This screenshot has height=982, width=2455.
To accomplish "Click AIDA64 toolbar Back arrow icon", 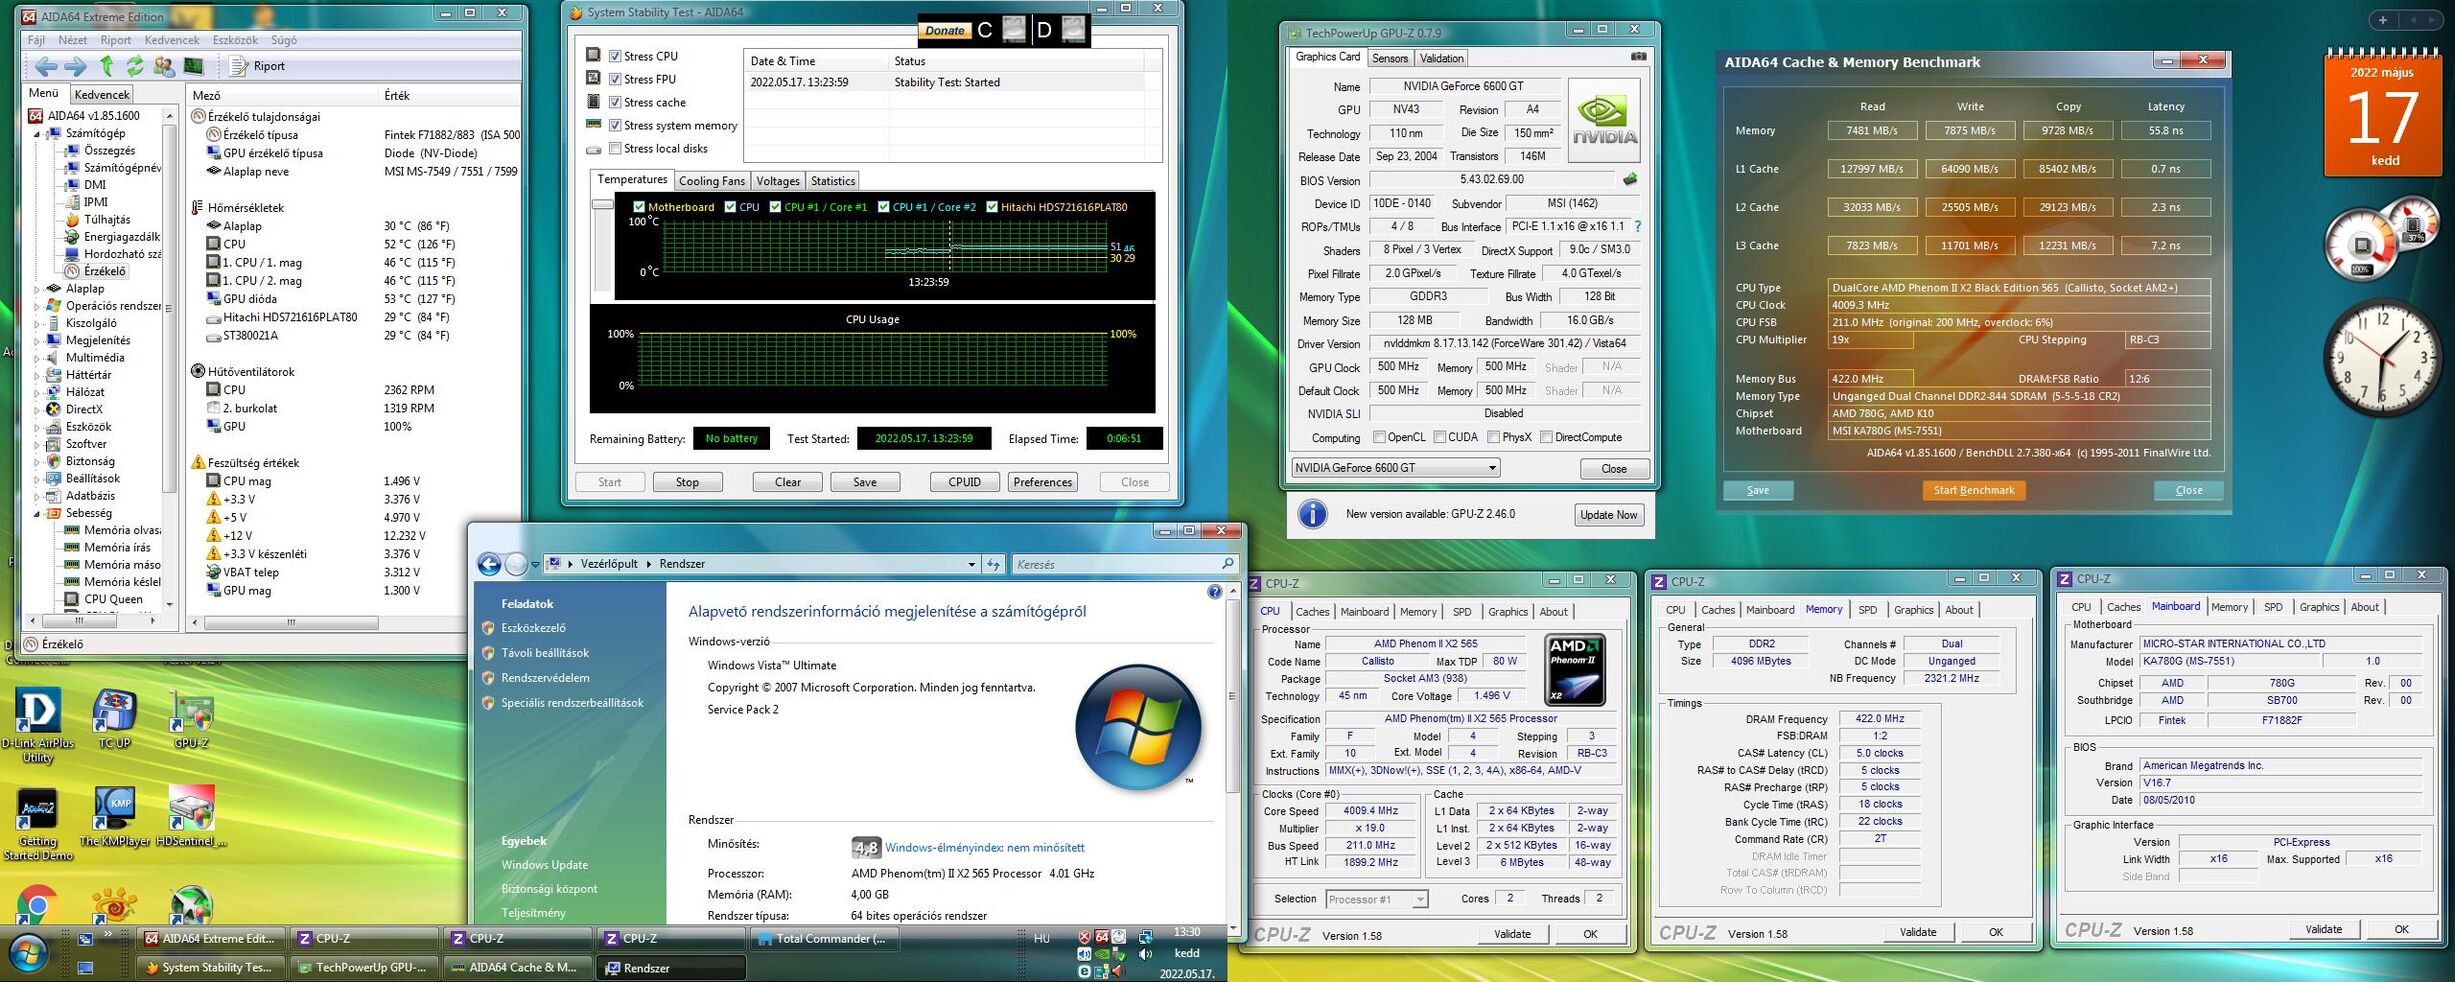I will pos(45,66).
